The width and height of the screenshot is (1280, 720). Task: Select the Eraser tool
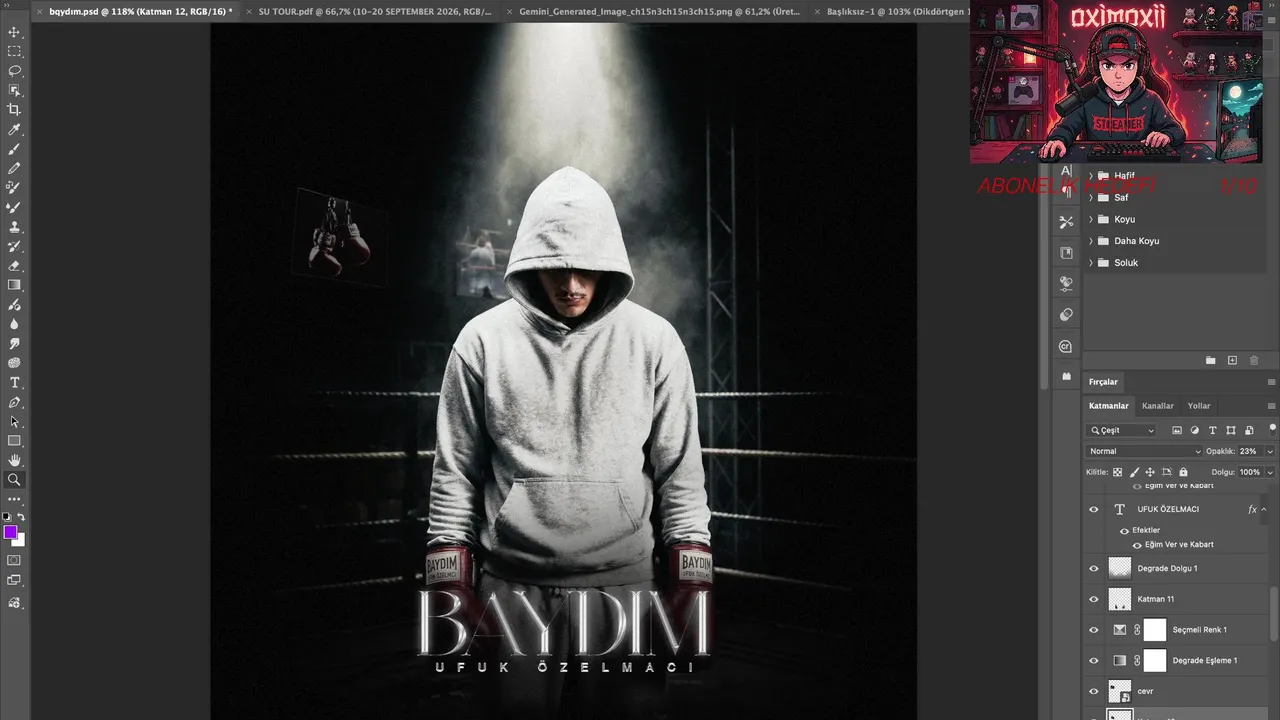14,266
